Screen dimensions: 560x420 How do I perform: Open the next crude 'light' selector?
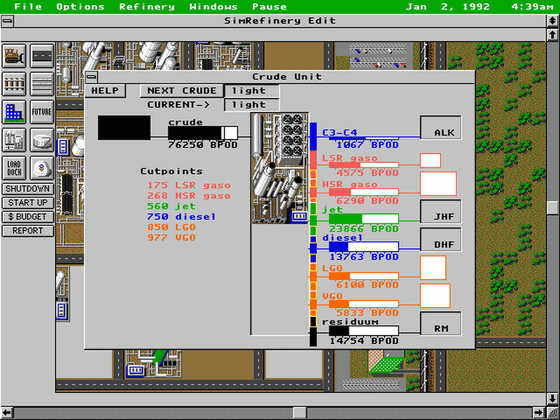point(251,91)
